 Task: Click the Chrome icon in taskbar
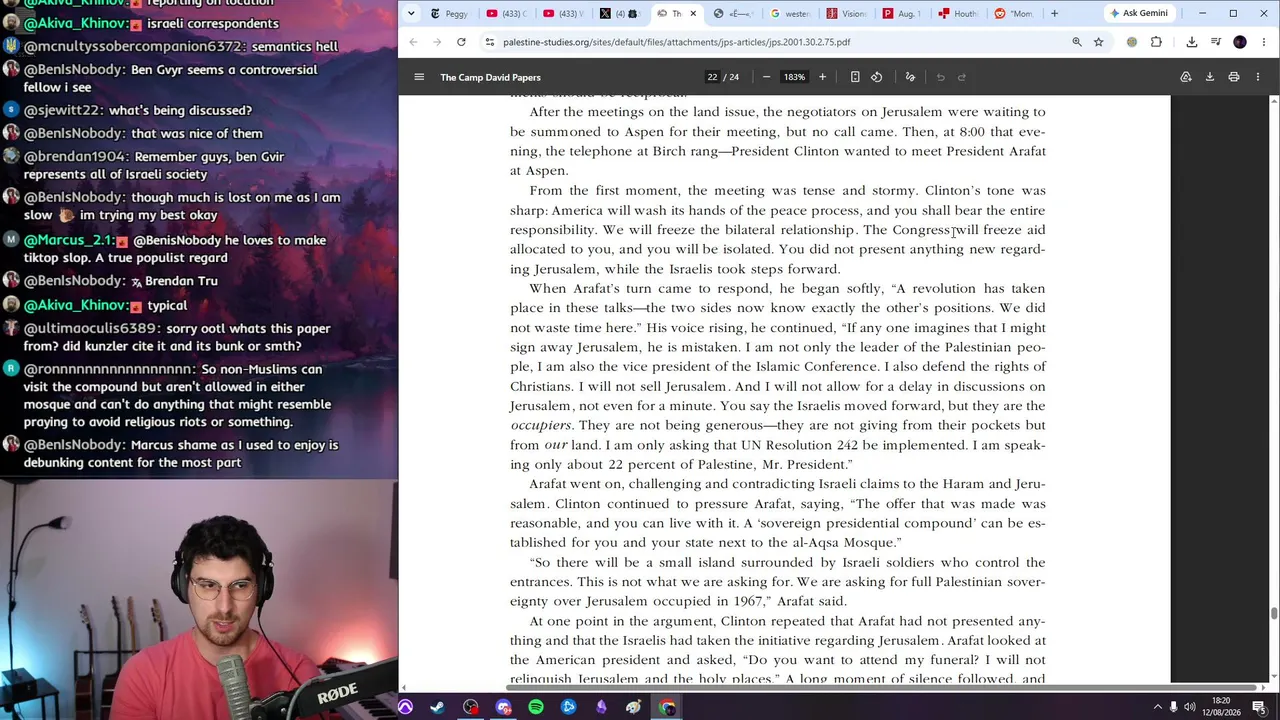667,707
